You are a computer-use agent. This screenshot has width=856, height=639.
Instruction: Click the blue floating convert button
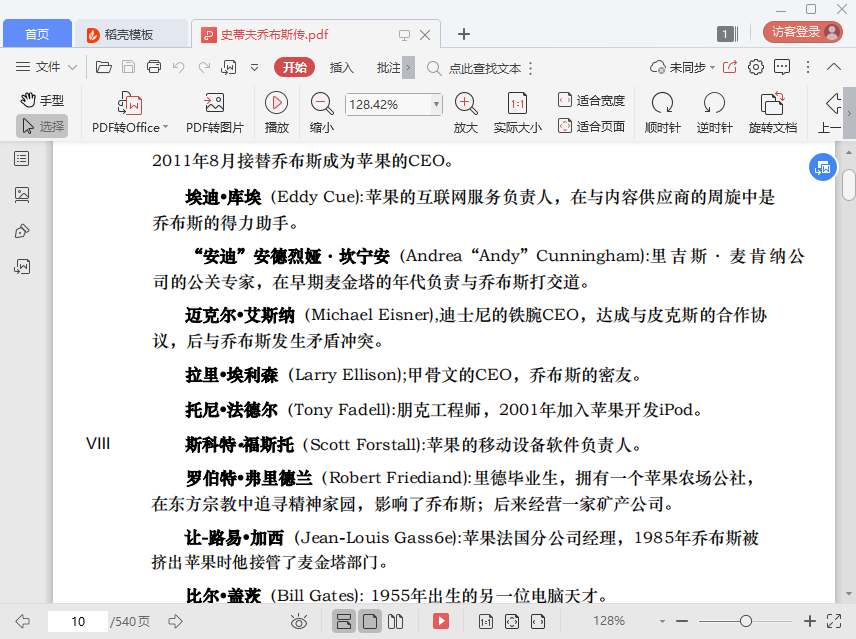coord(823,168)
